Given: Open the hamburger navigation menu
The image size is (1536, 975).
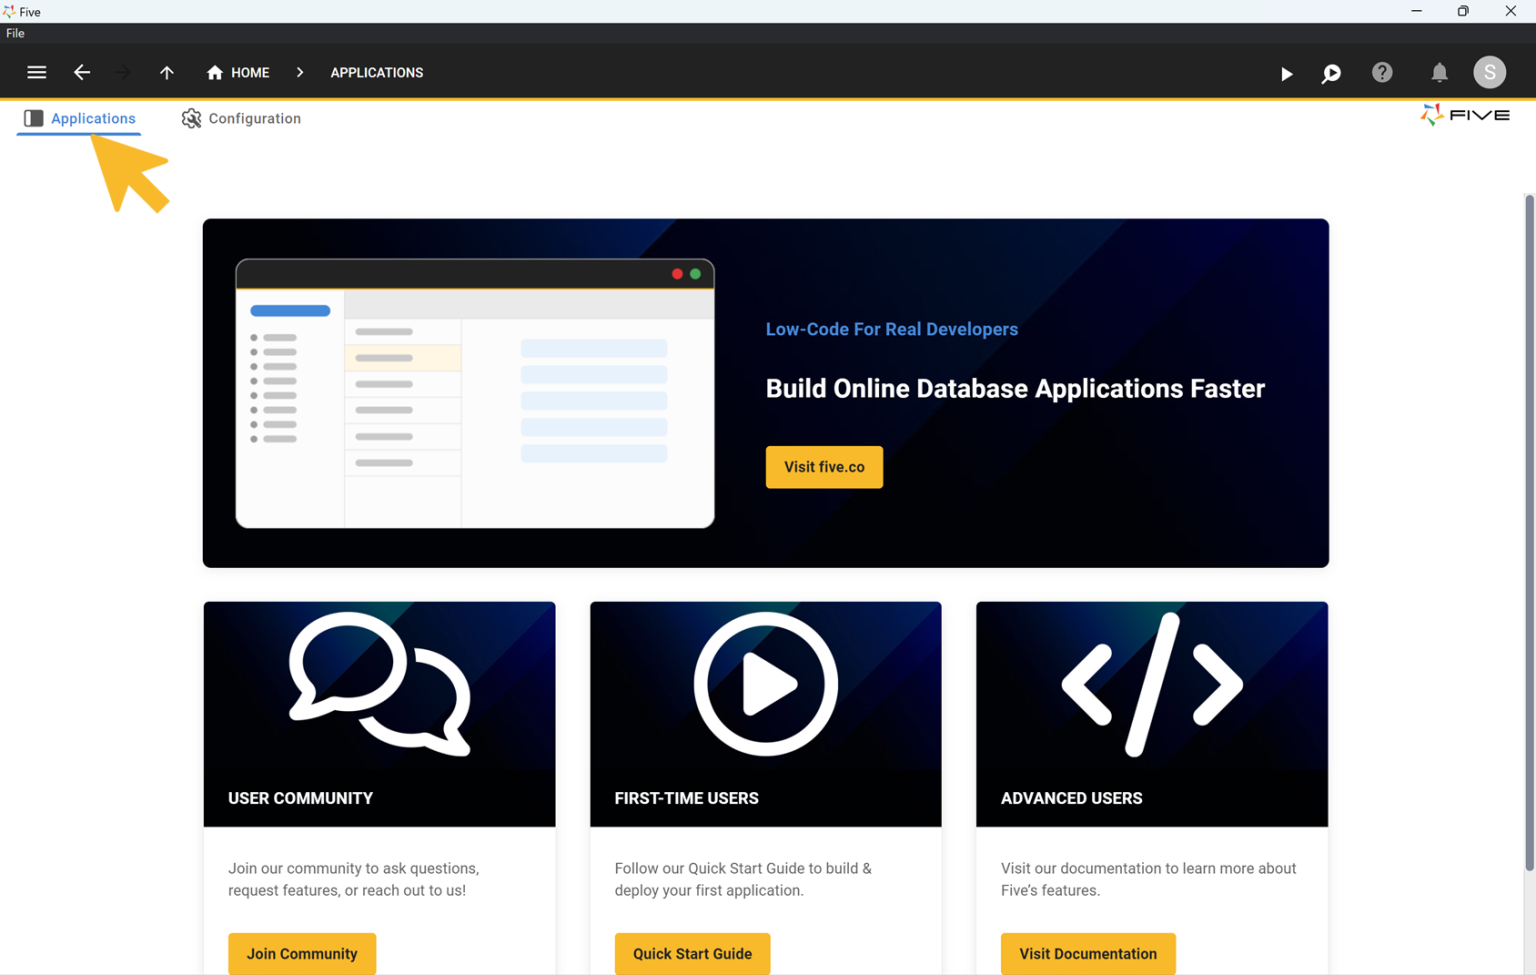Looking at the screenshot, I should tap(36, 72).
